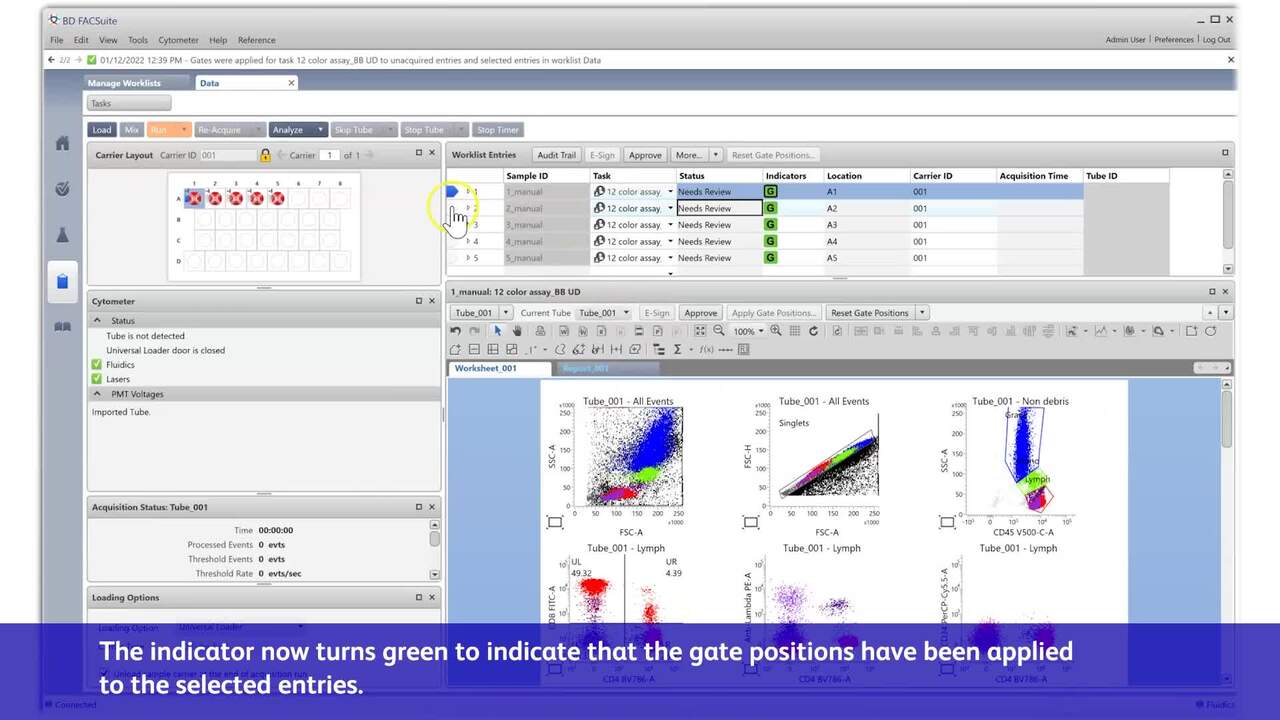Click the carrier lock icon
The image size is (1280, 720).
[x=265, y=155]
